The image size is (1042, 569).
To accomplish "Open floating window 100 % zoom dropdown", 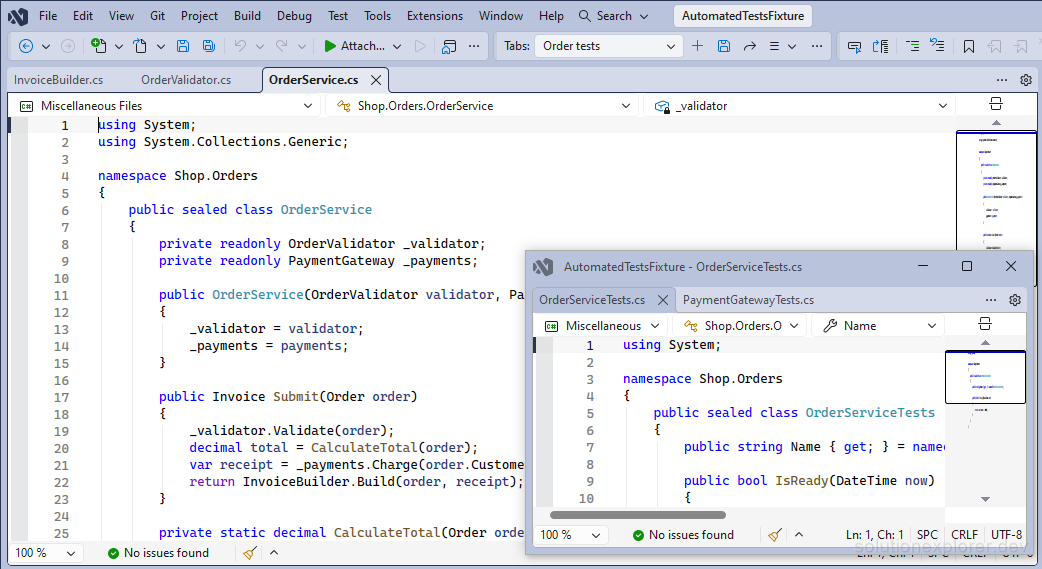I will (570, 534).
